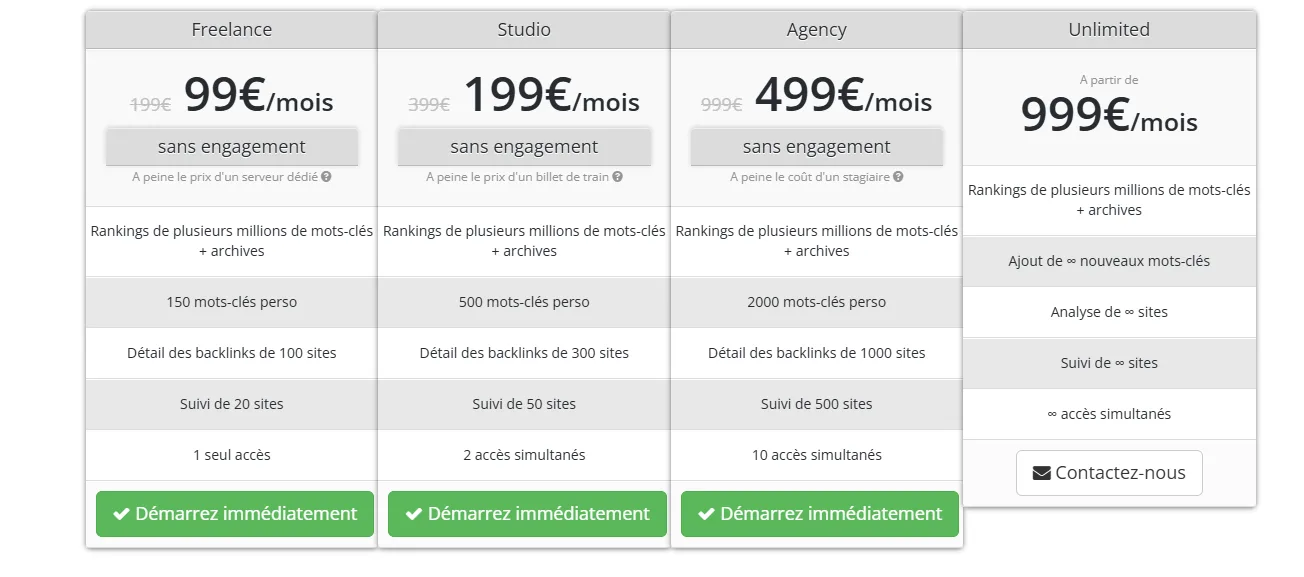
Task: Click 'sans engagement' under the Agency price
Action: click(x=817, y=147)
